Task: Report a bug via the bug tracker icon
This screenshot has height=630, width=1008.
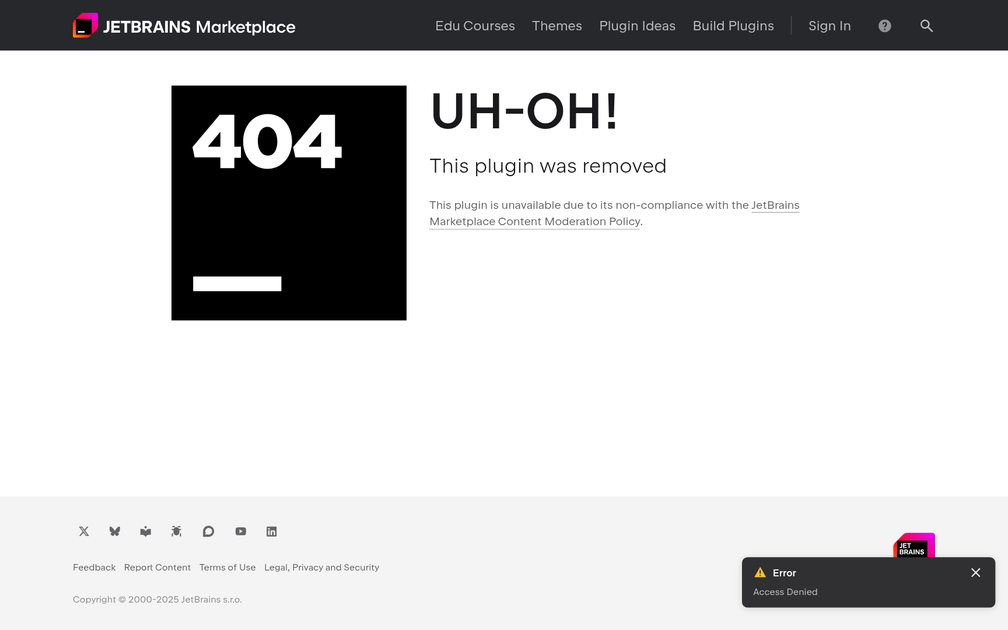Action: coord(176,531)
